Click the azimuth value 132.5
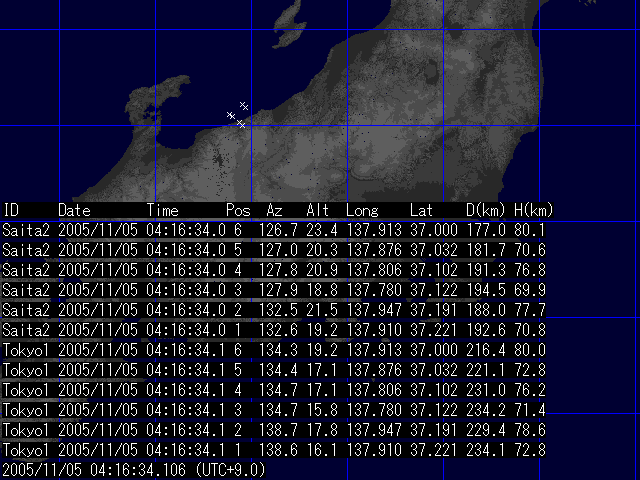 pyautogui.click(x=278, y=310)
